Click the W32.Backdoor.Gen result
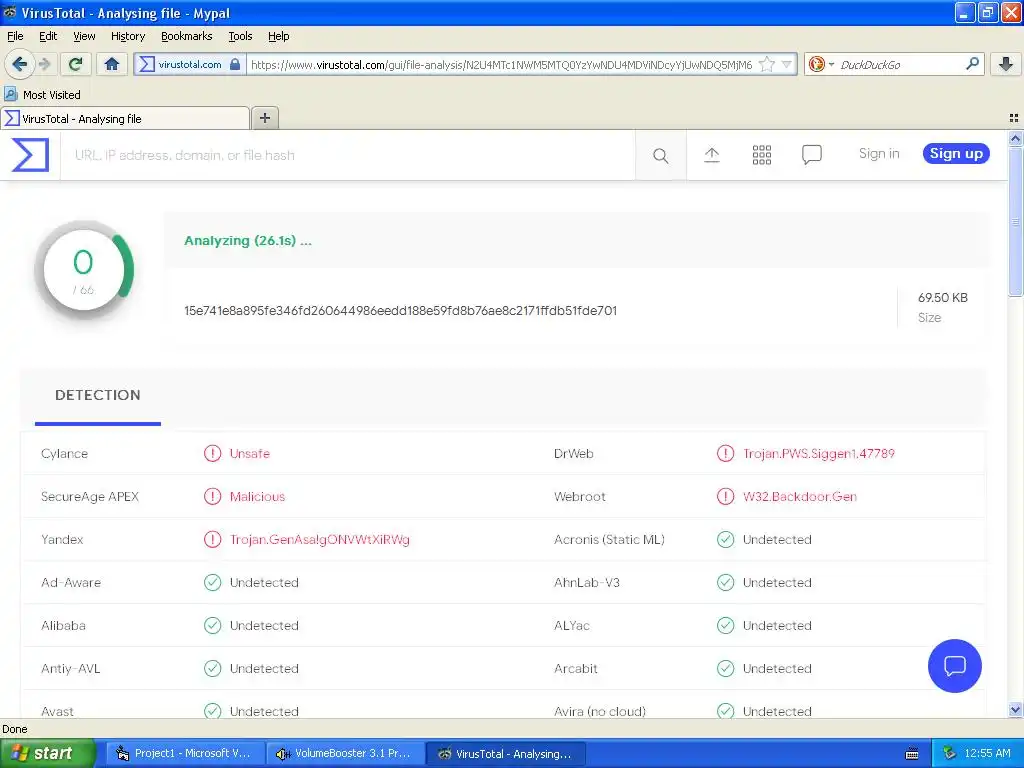 click(799, 496)
